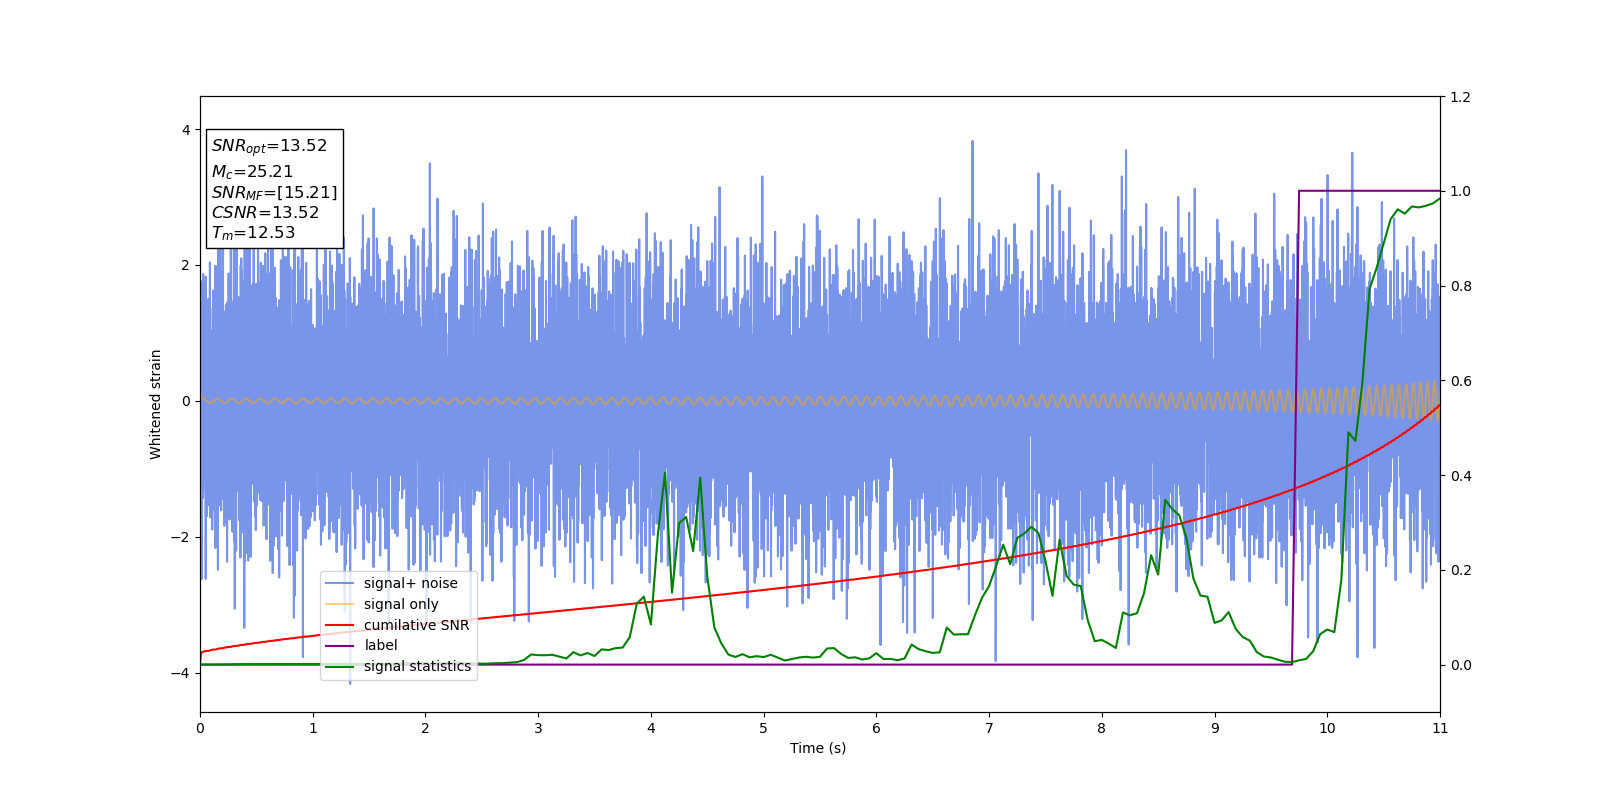Screen dimensions: 1600x800
Task: Click the x-axis tick label 9
Action: click(1215, 728)
